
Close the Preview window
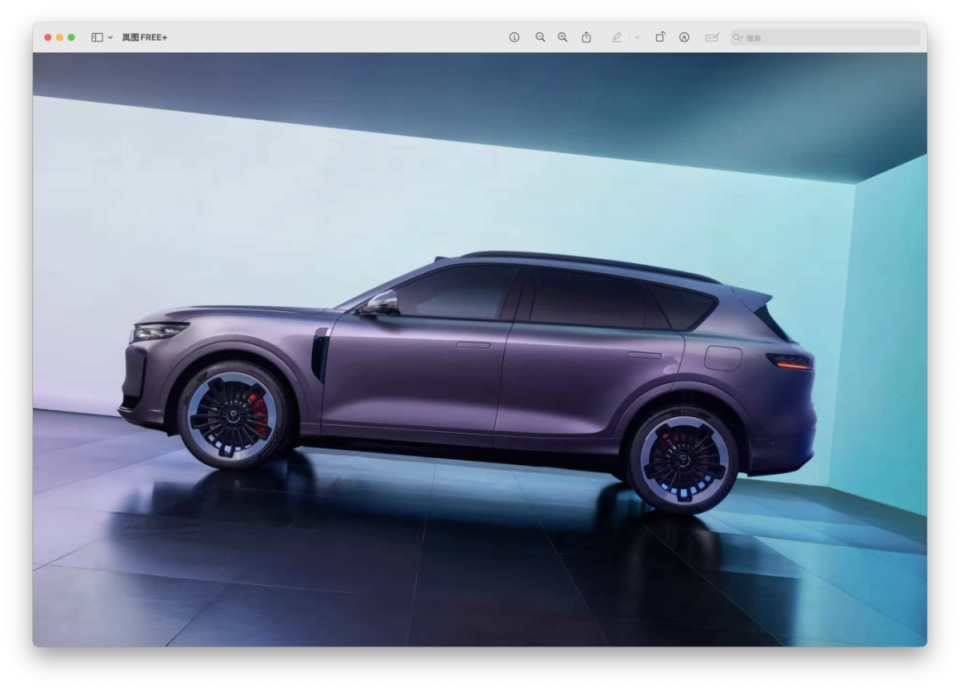pyautogui.click(x=48, y=37)
